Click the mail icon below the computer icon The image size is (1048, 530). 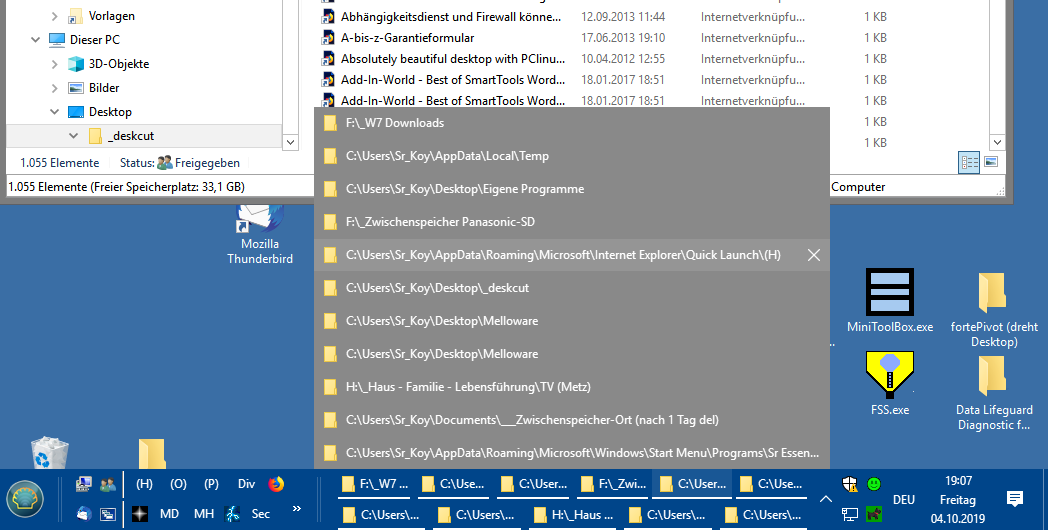84,513
